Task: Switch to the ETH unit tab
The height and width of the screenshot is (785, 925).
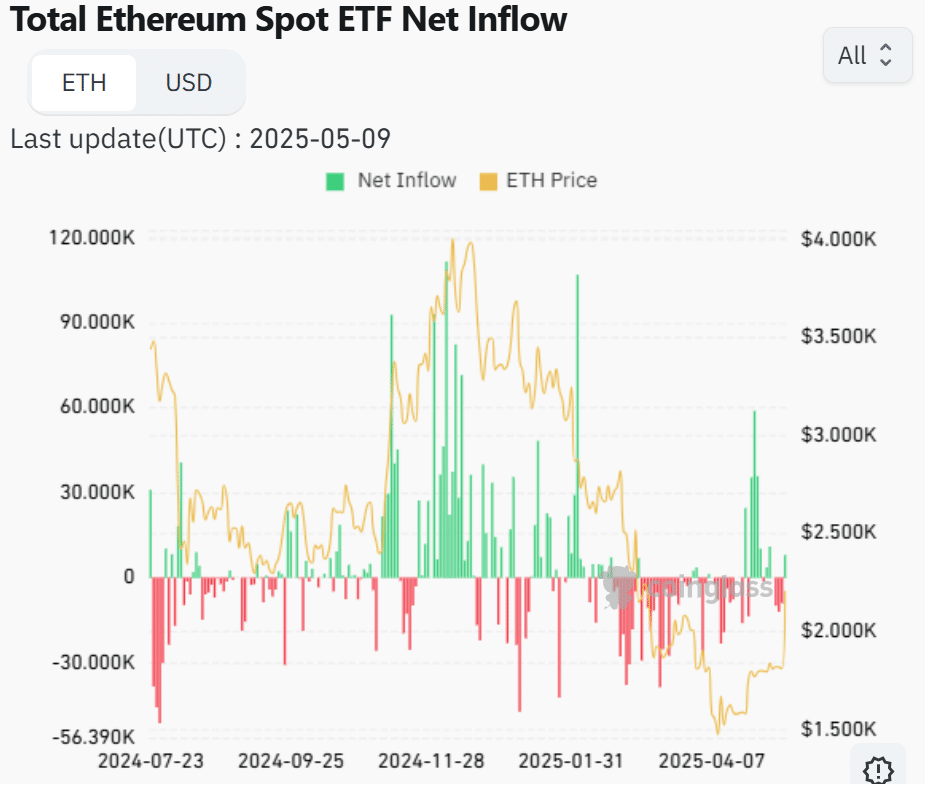Action: 84,82
